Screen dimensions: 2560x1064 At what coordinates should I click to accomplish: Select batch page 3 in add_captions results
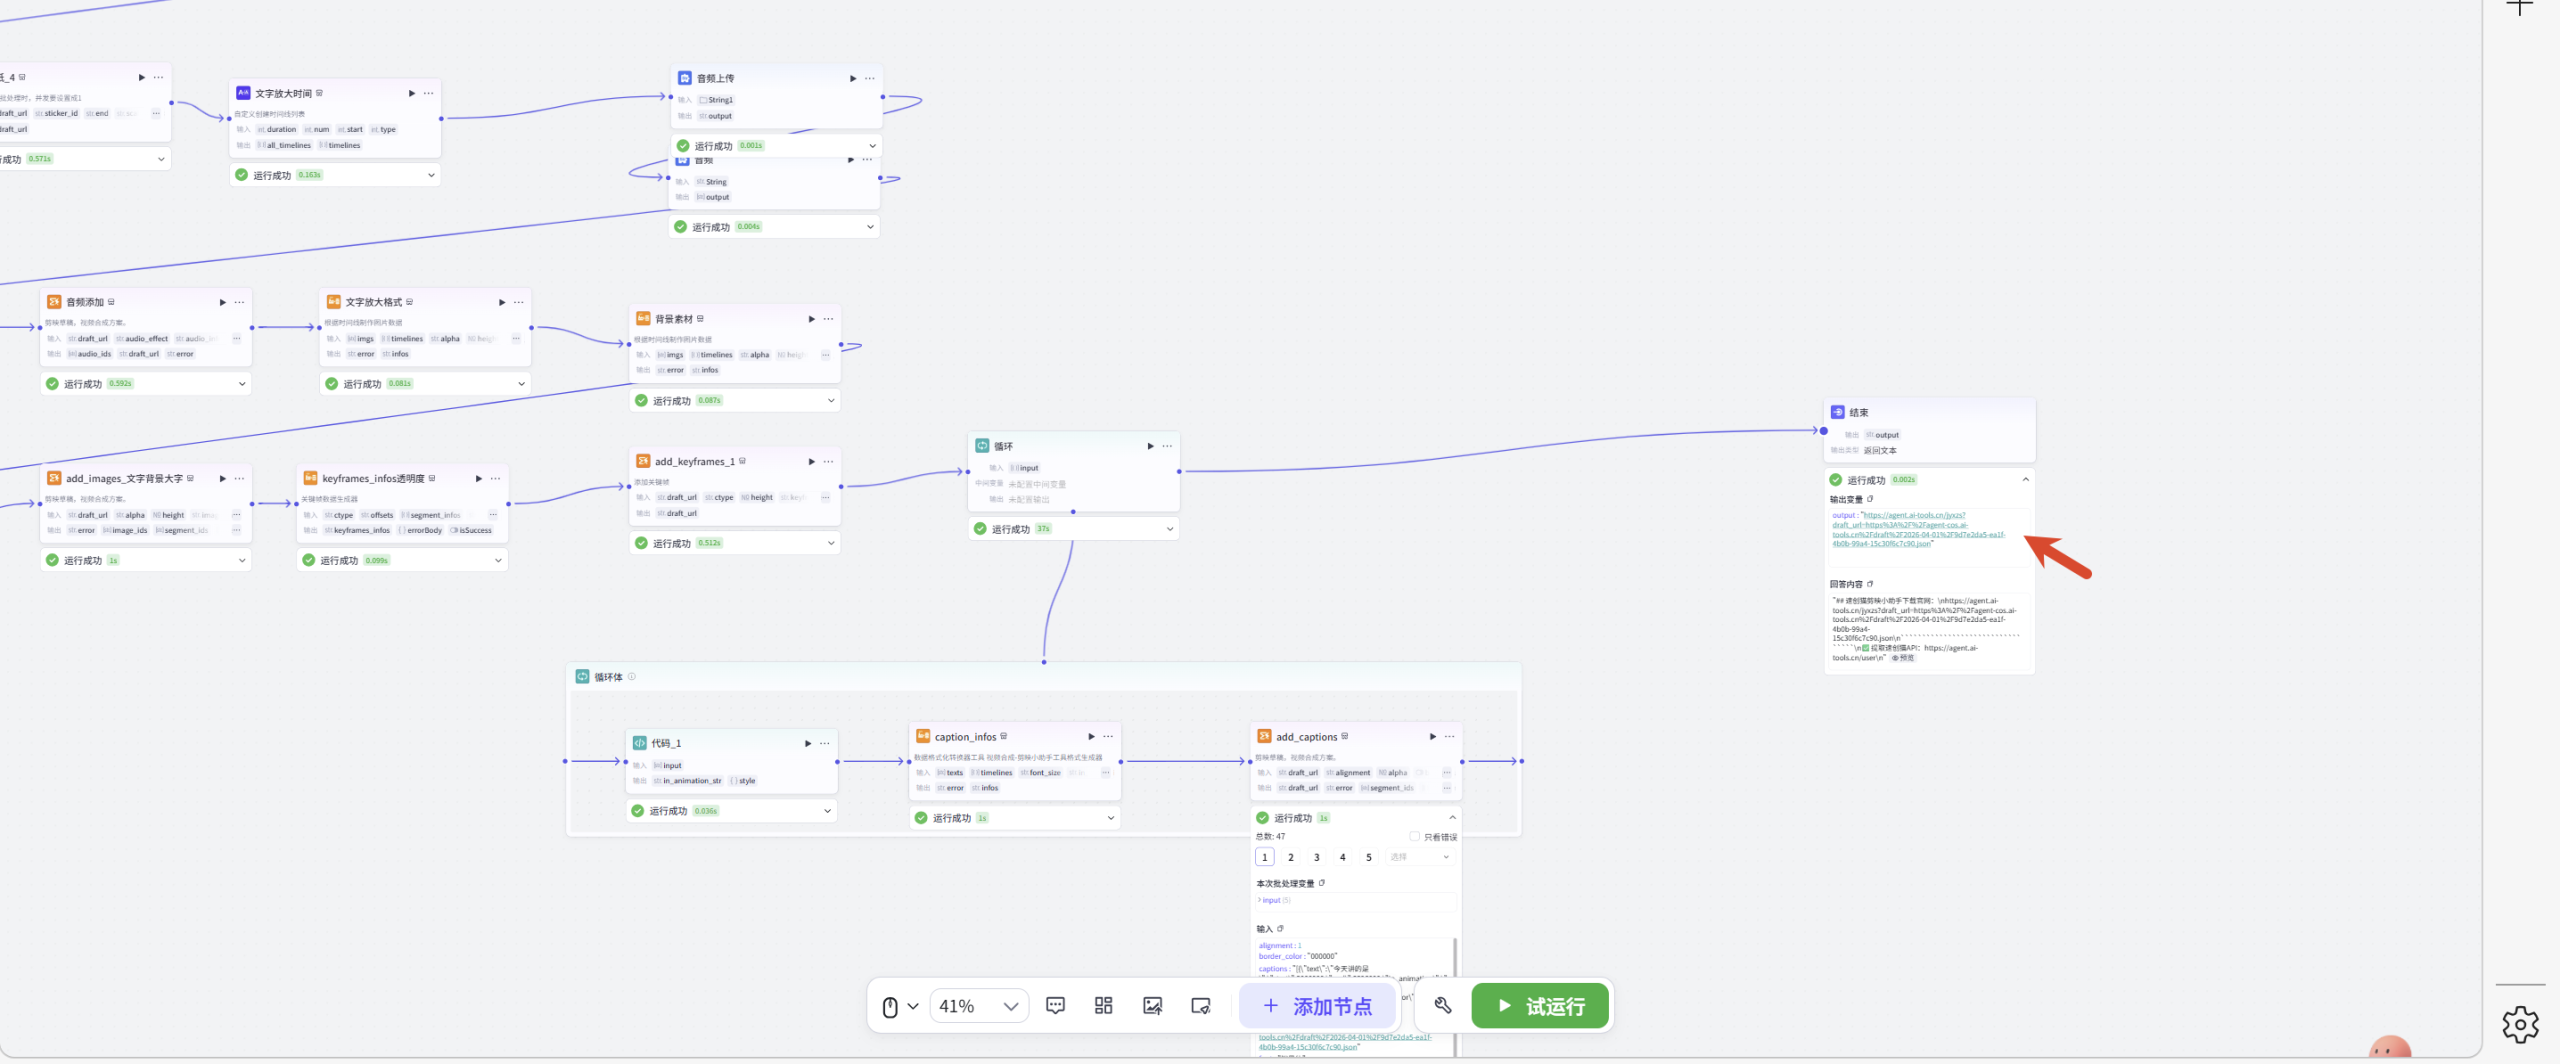1316,857
